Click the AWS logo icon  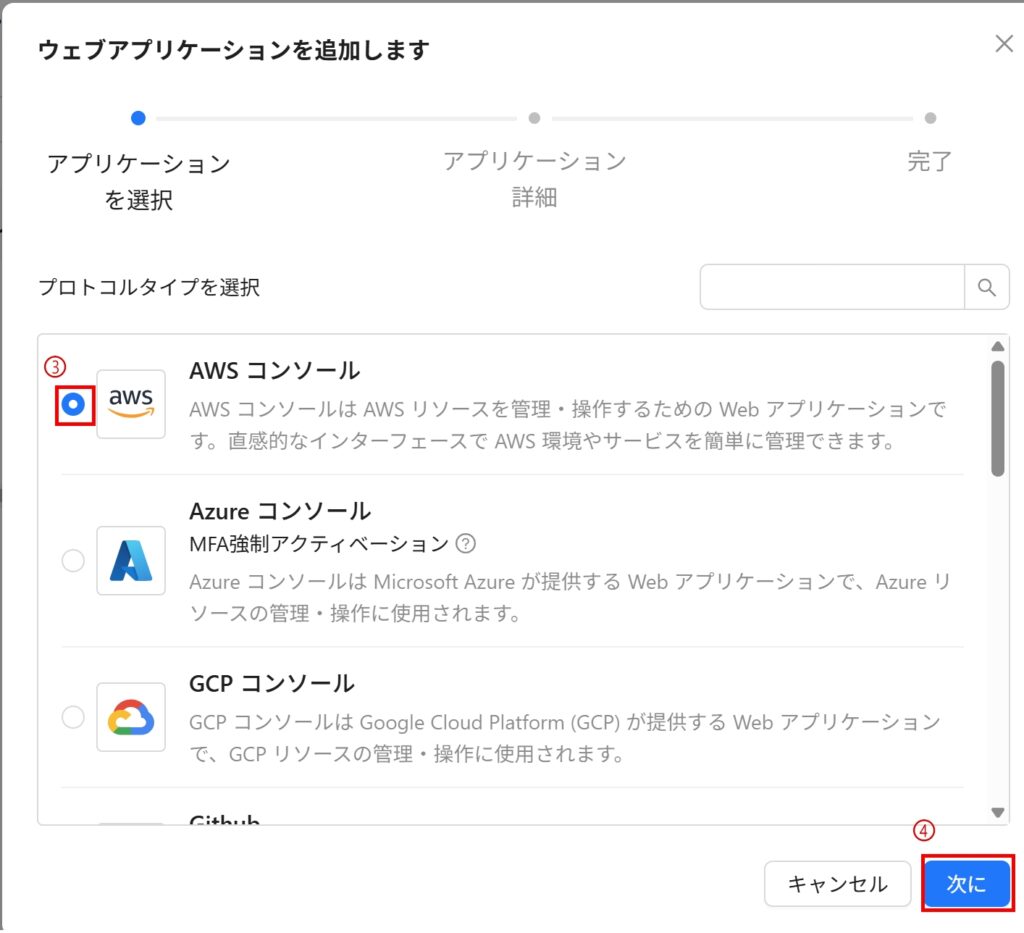pyautogui.click(x=131, y=404)
